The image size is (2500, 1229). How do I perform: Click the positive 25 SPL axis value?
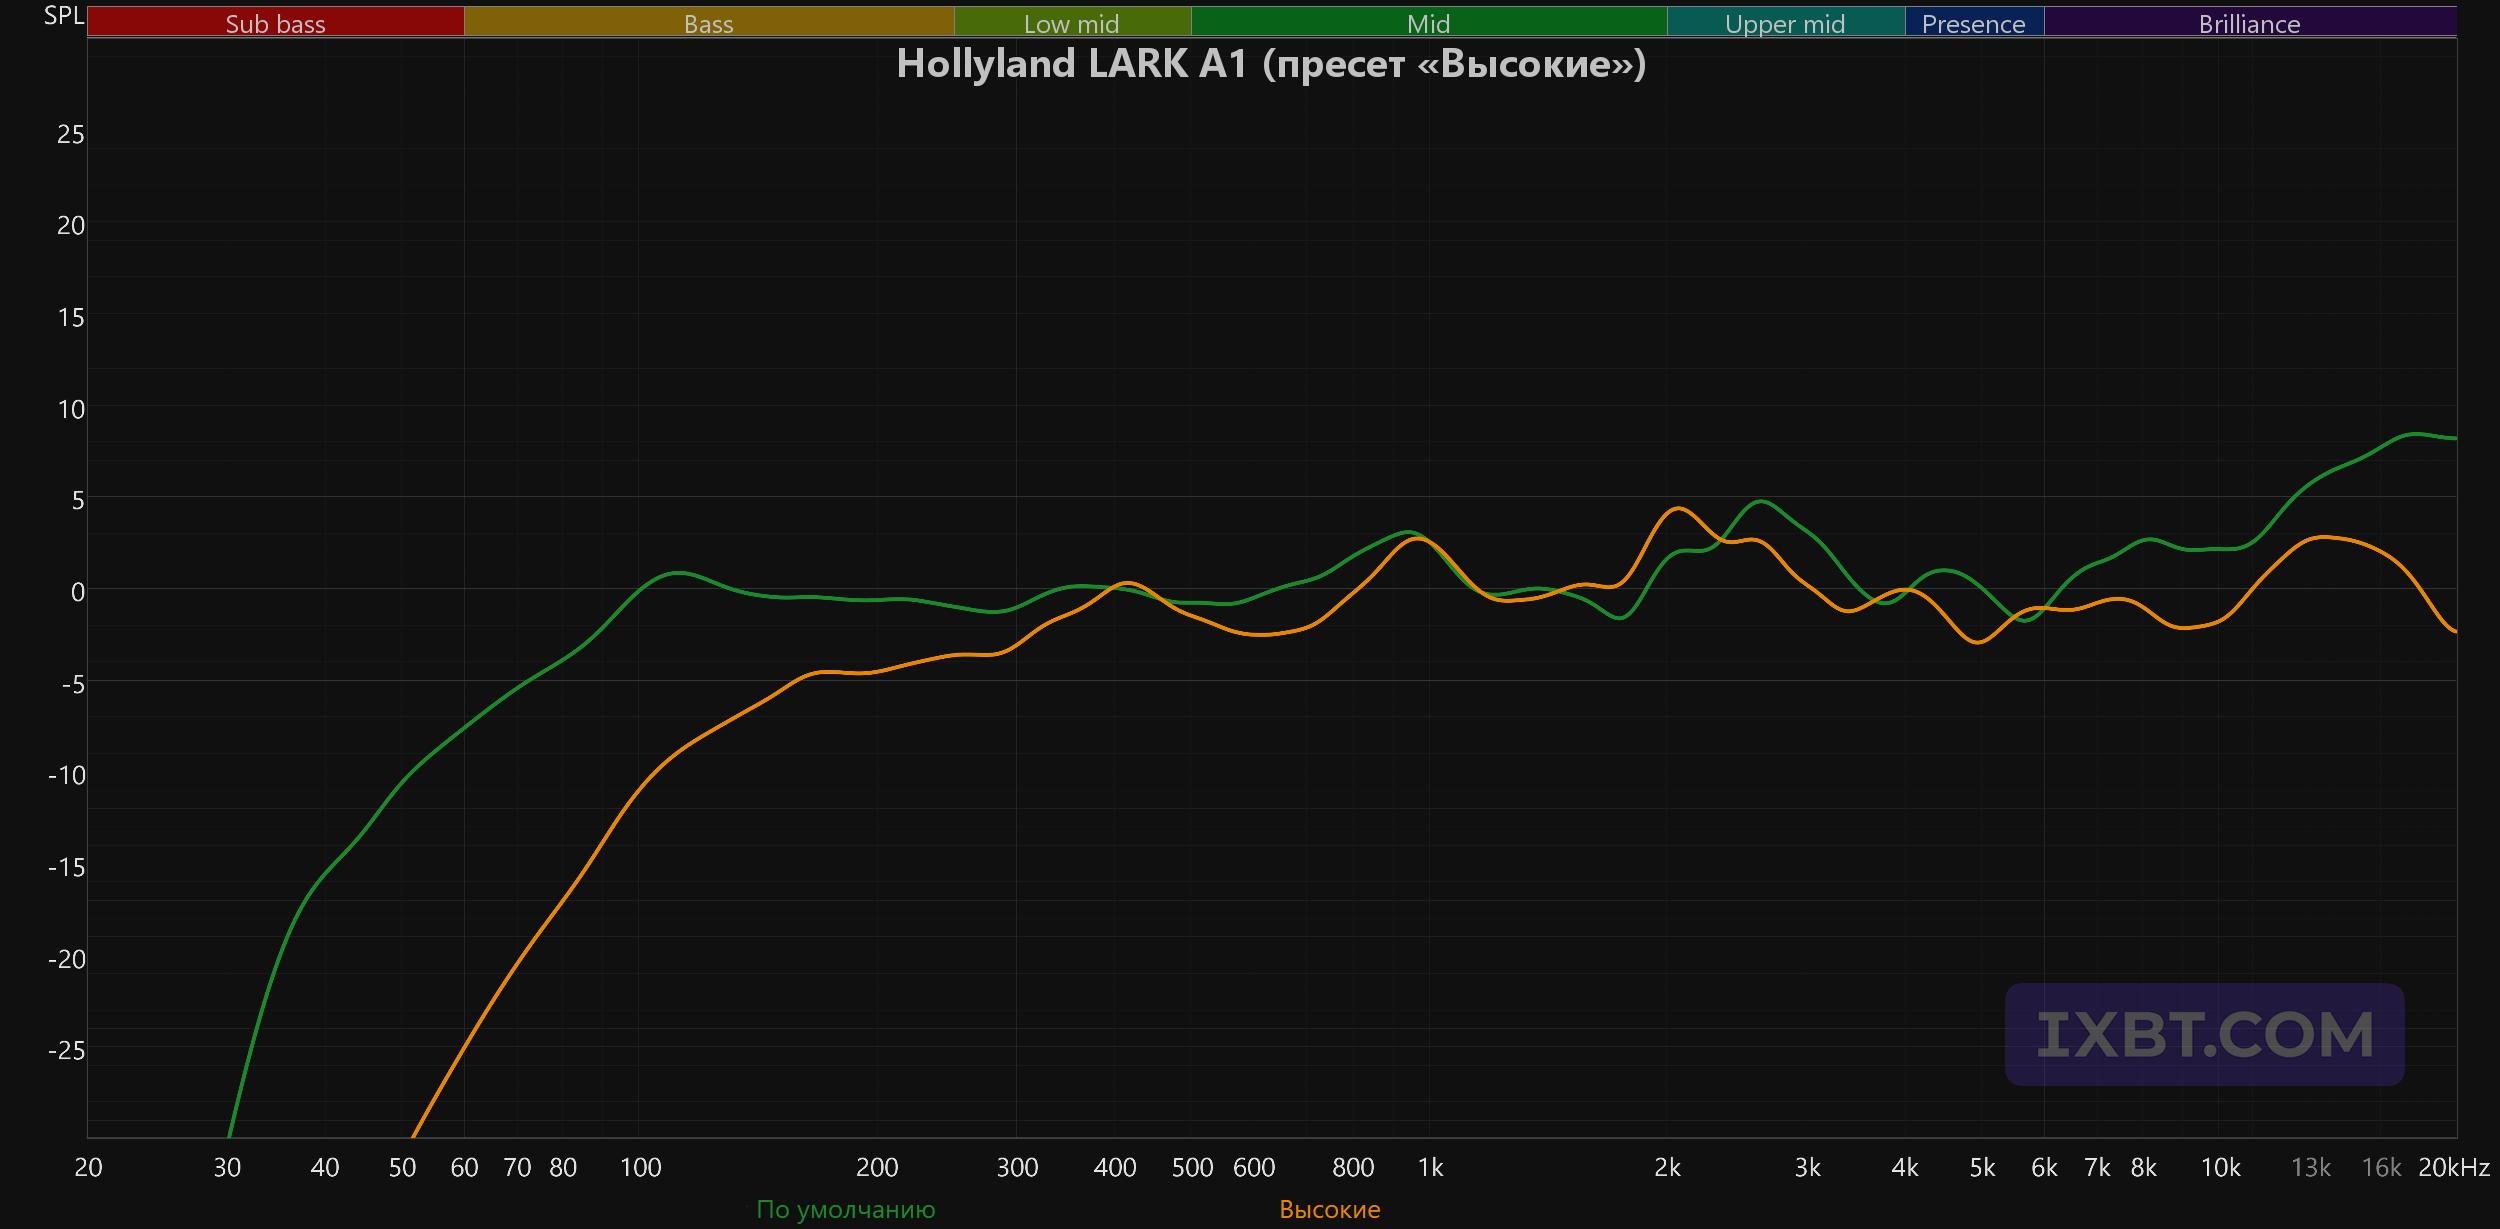click(71, 134)
